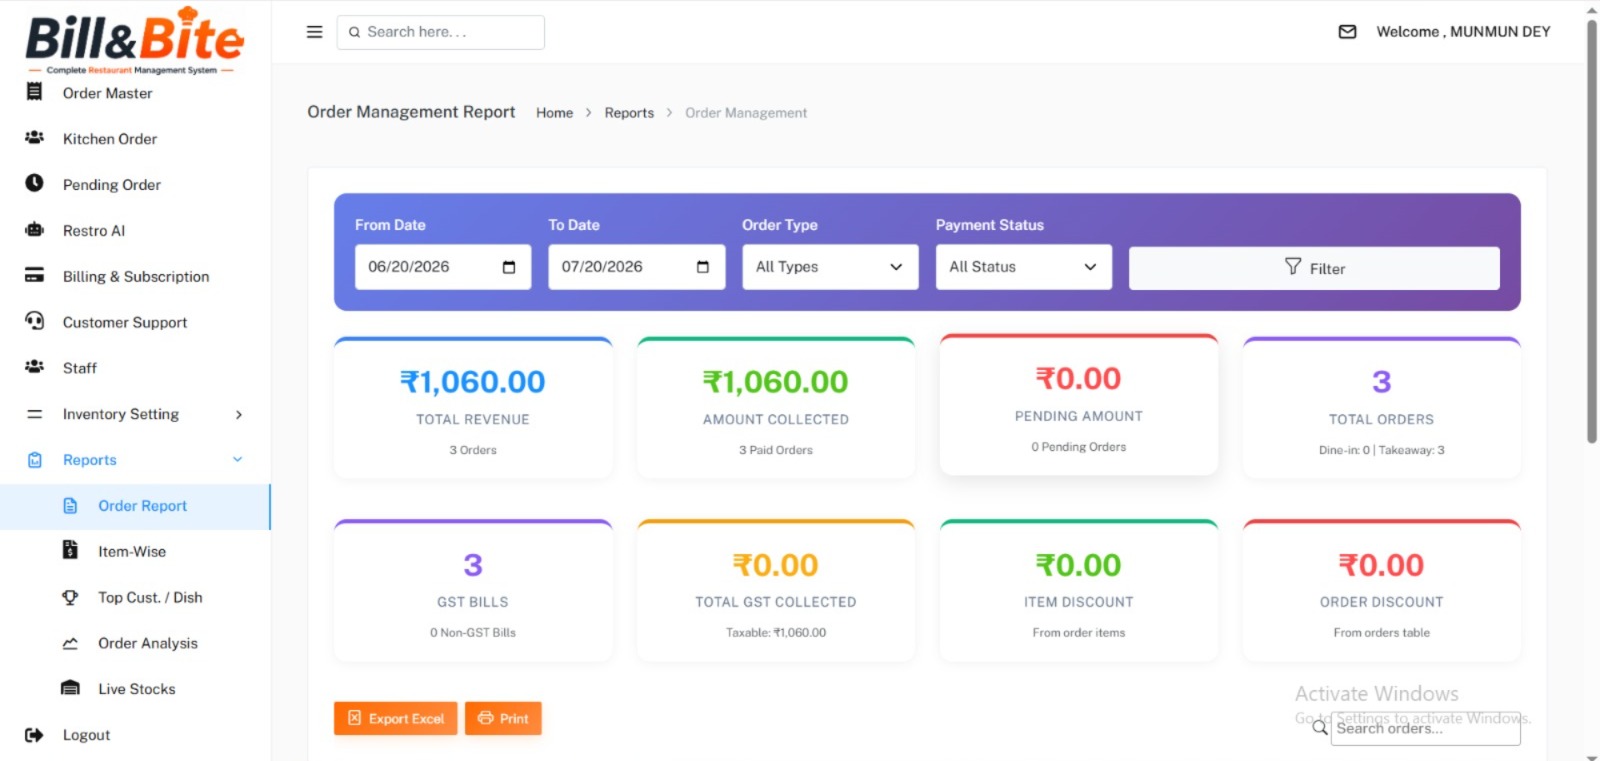This screenshot has width=1600, height=761.
Task: Click the Inventory Setting lines icon
Action: pyautogui.click(x=34, y=414)
